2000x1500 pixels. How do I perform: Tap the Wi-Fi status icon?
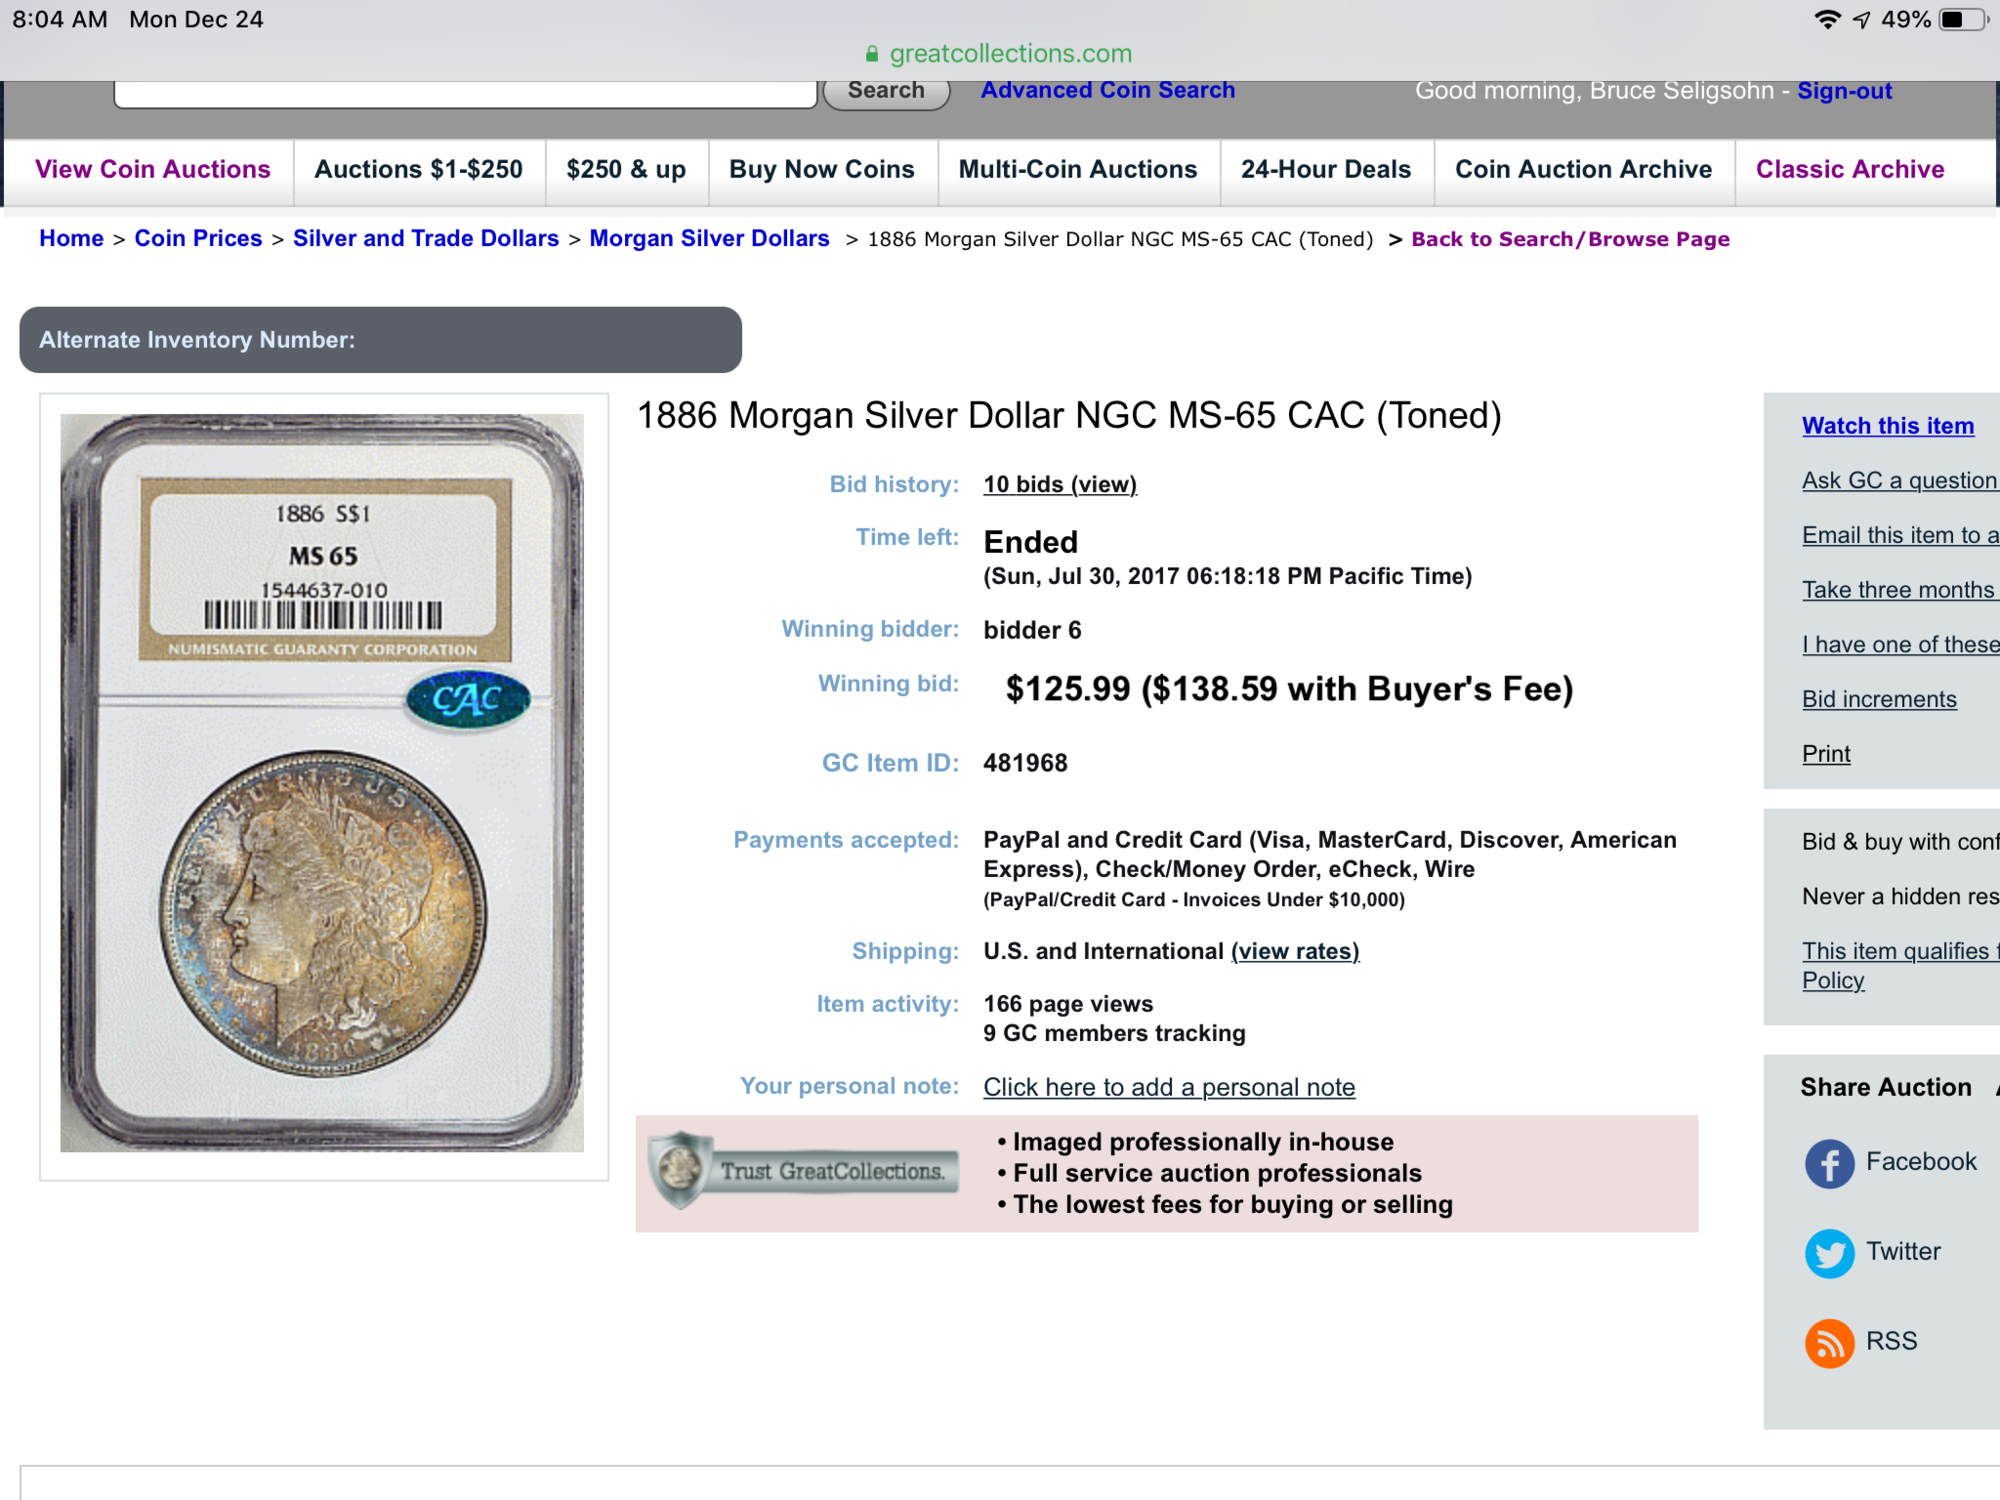click(1827, 20)
